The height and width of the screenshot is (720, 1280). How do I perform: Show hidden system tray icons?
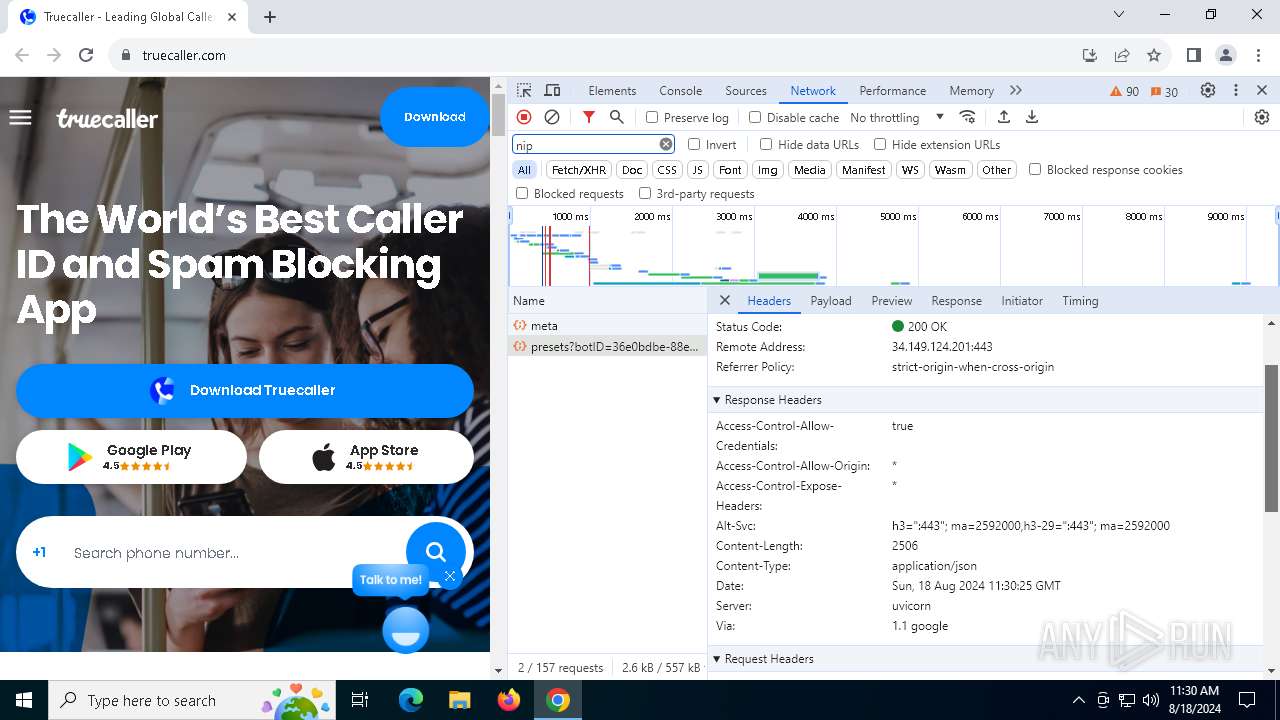1078,700
